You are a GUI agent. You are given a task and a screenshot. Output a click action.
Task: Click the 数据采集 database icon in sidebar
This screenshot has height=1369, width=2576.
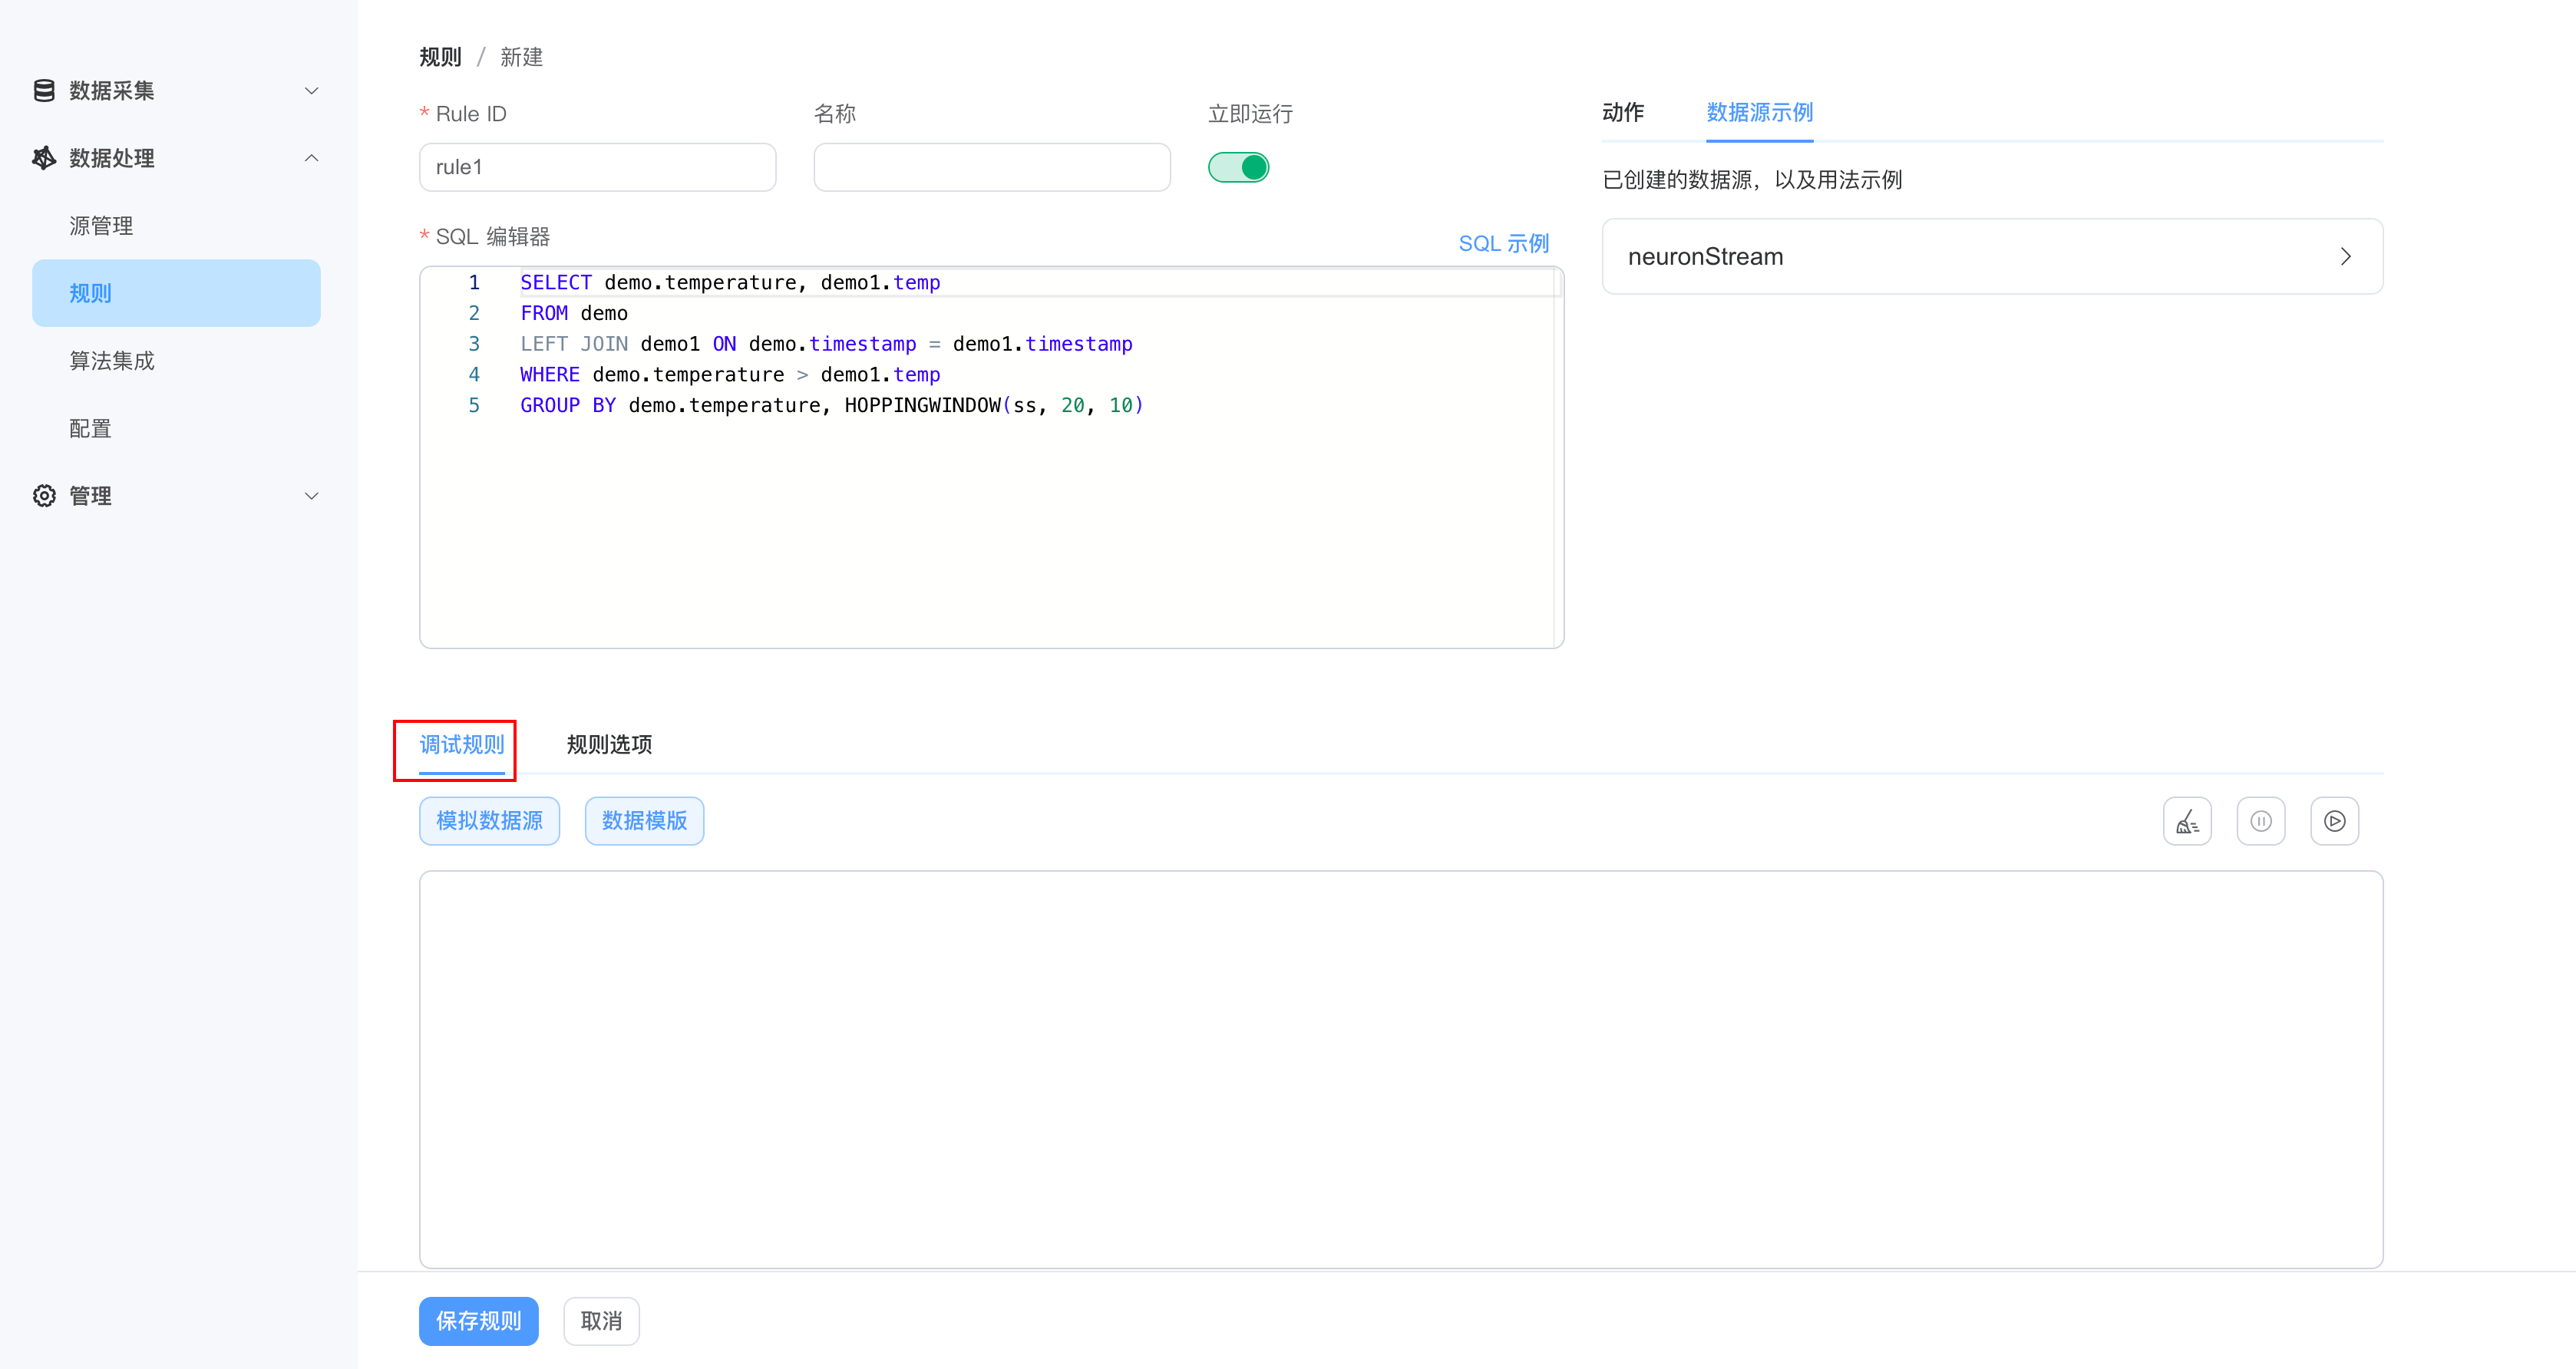43,90
